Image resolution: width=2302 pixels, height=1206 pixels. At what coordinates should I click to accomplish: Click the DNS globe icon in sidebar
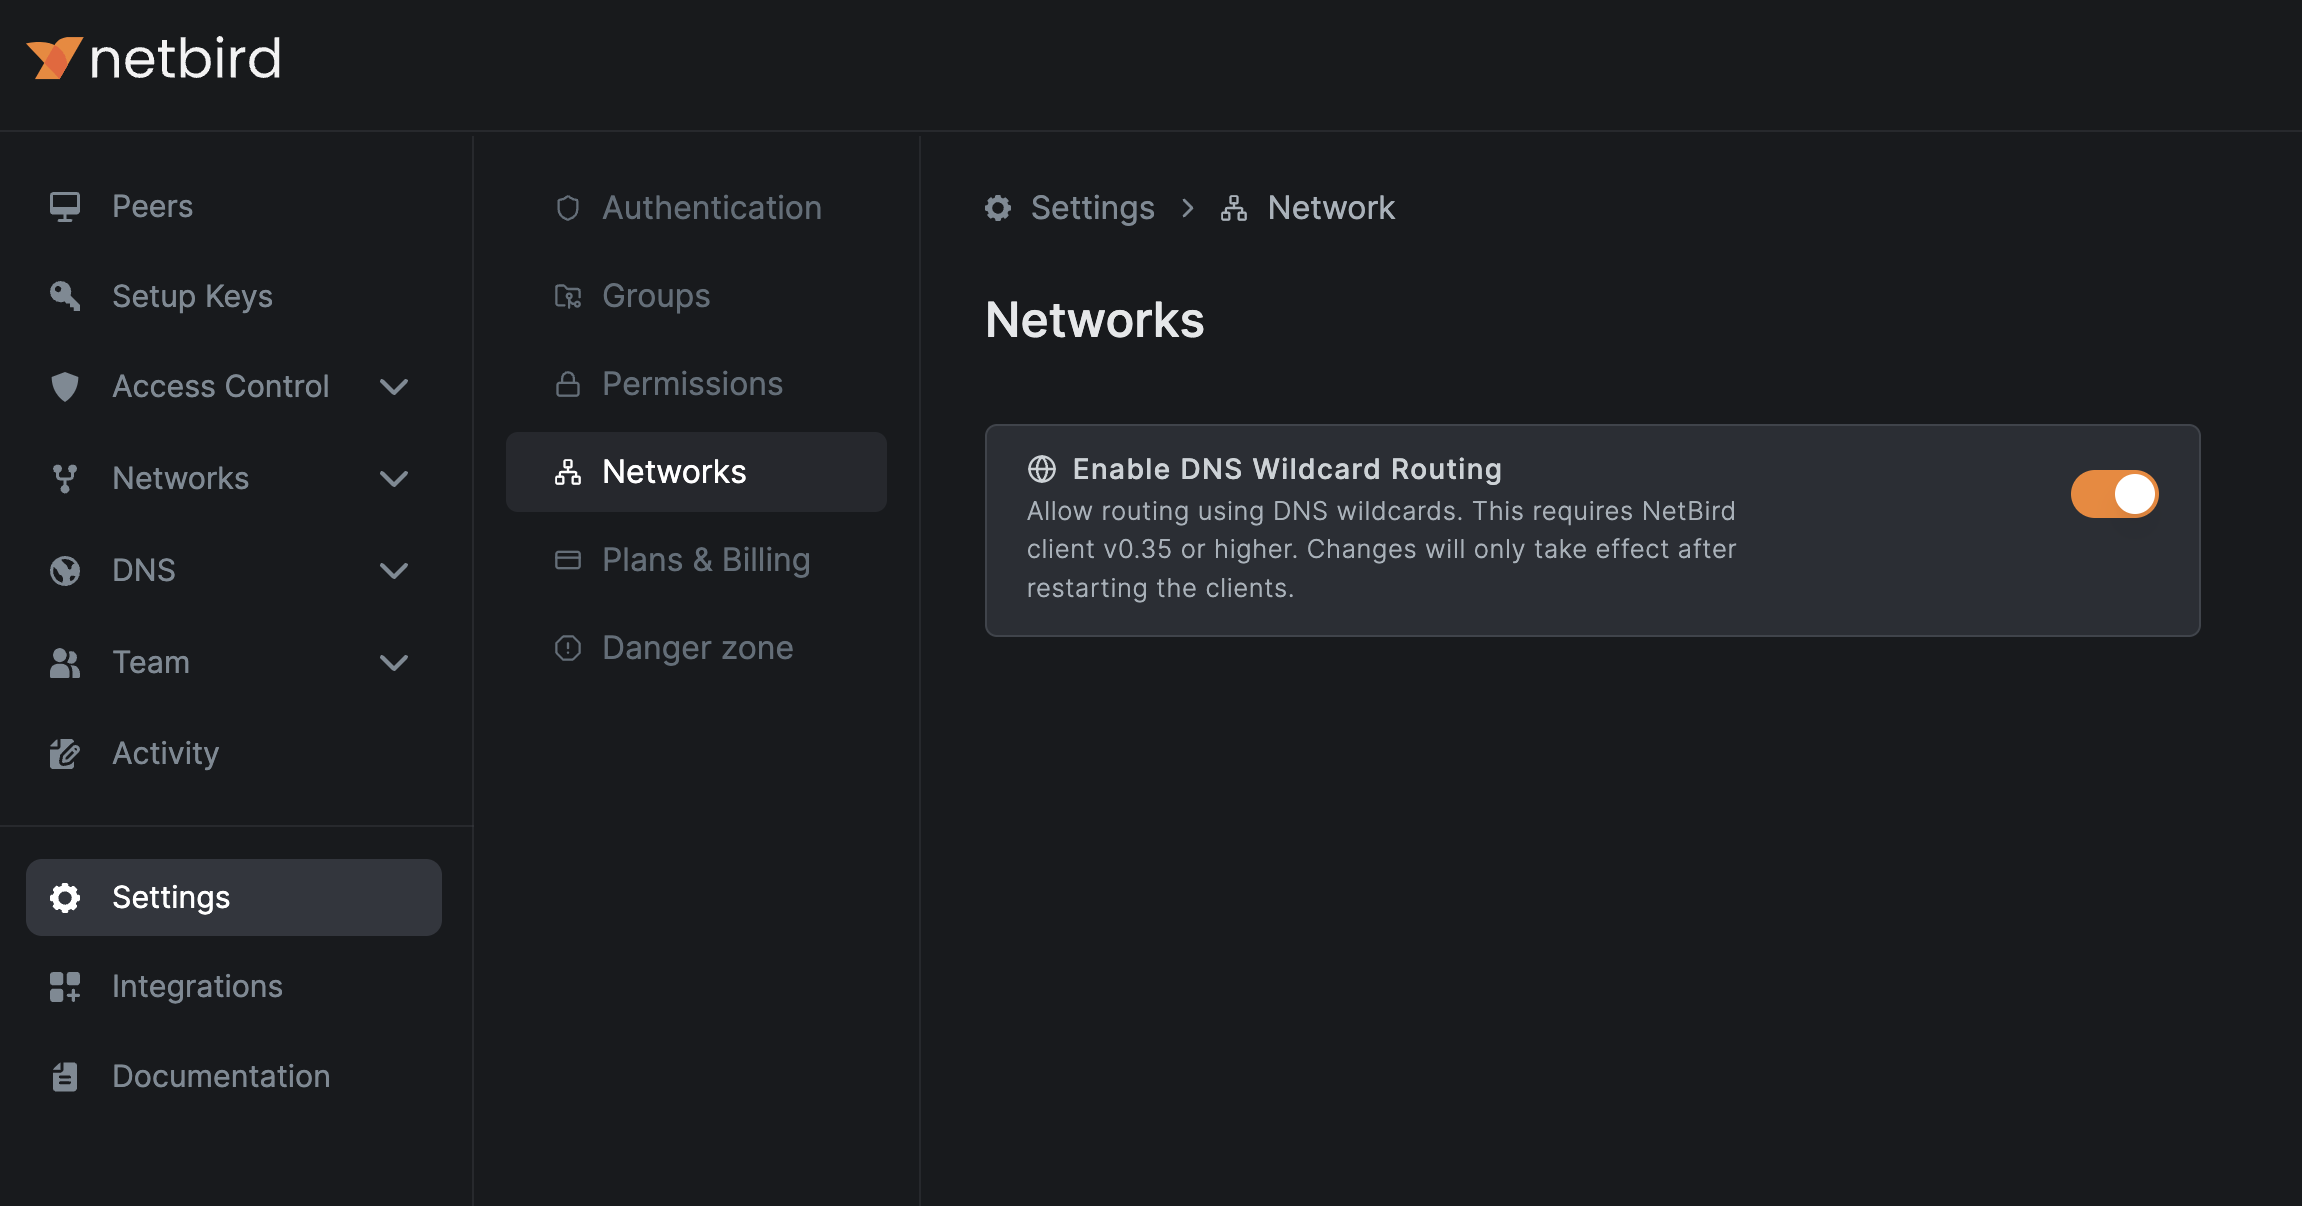tap(65, 570)
